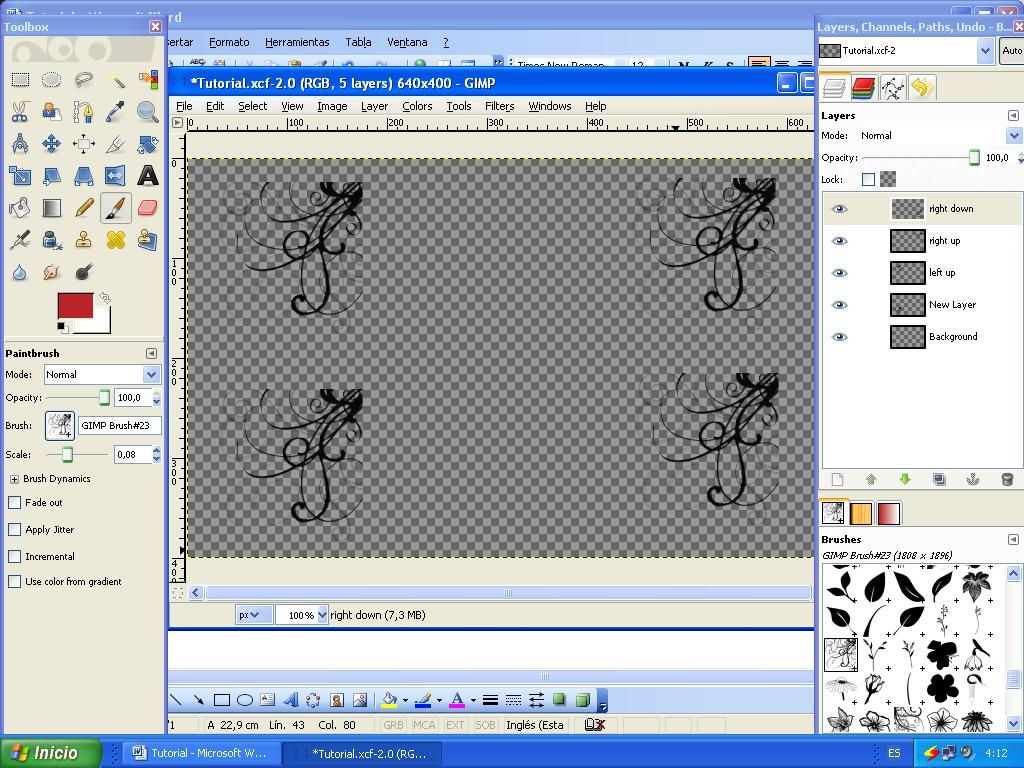Image resolution: width=1024 pixels, height=768 pixels.
Task: Click the red foreground color swatch
Action: pyautogui.click(x=73, y=303)
